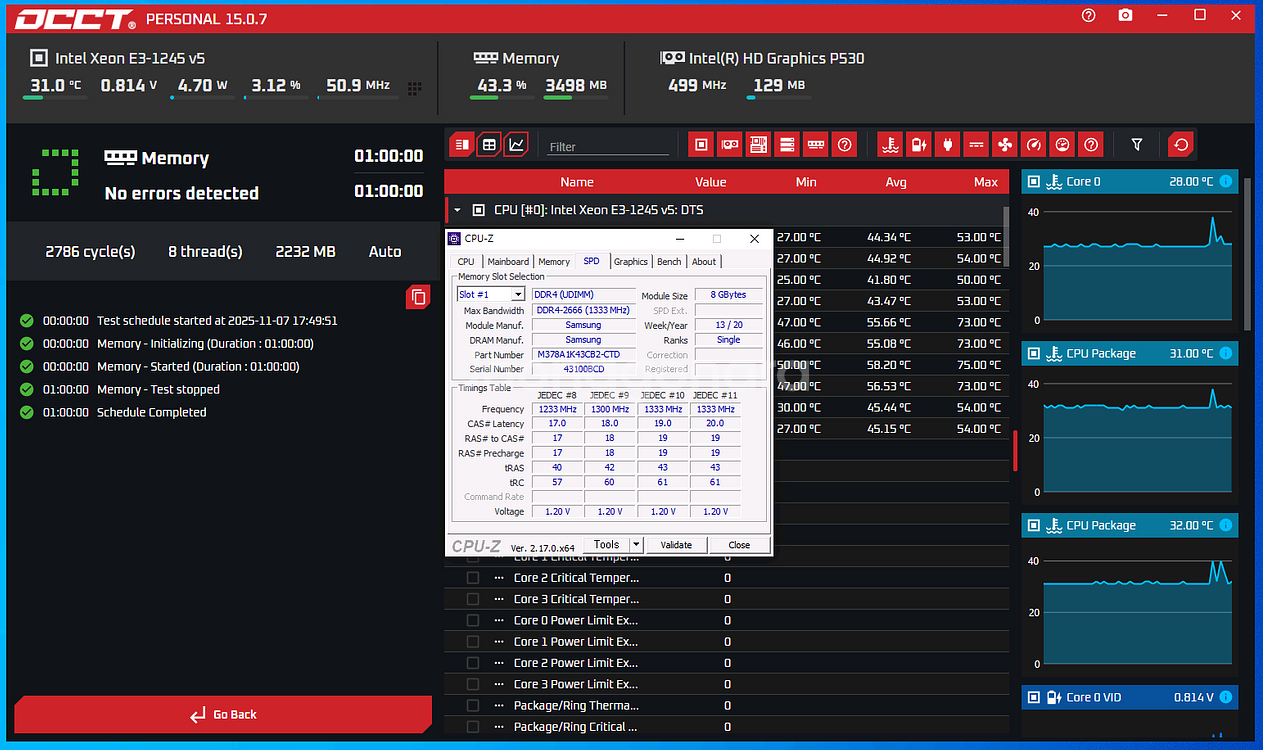1263x750 pixels.
Task: Reset sensor statistics with the refresh icon
Action: click(x=1181, y=145)
